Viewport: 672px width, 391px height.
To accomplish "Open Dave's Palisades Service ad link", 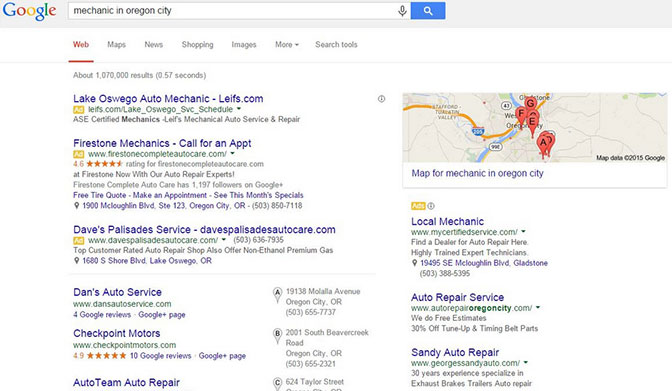I will point(204,229).
